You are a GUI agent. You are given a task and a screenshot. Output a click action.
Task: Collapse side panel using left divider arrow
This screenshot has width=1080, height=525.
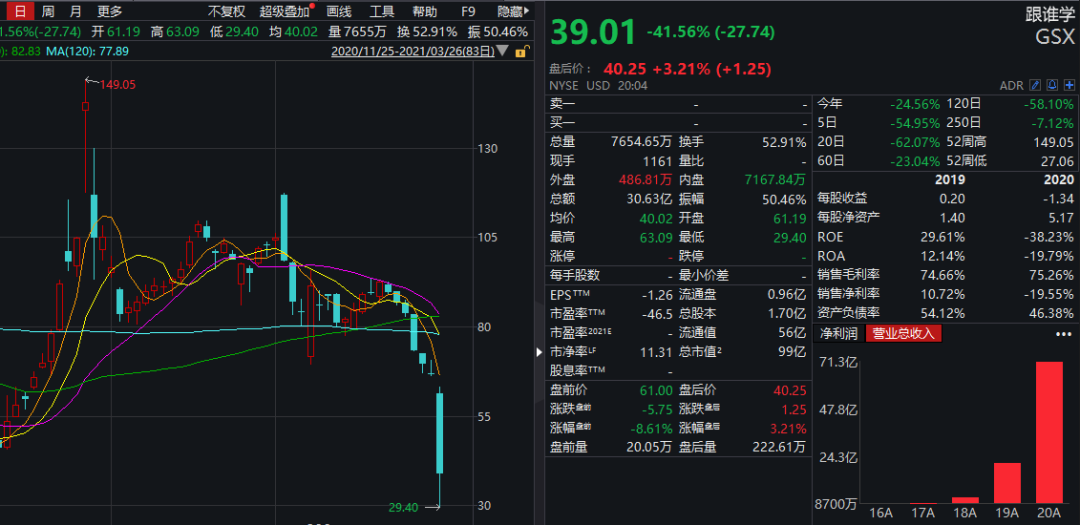click(540, 353)
